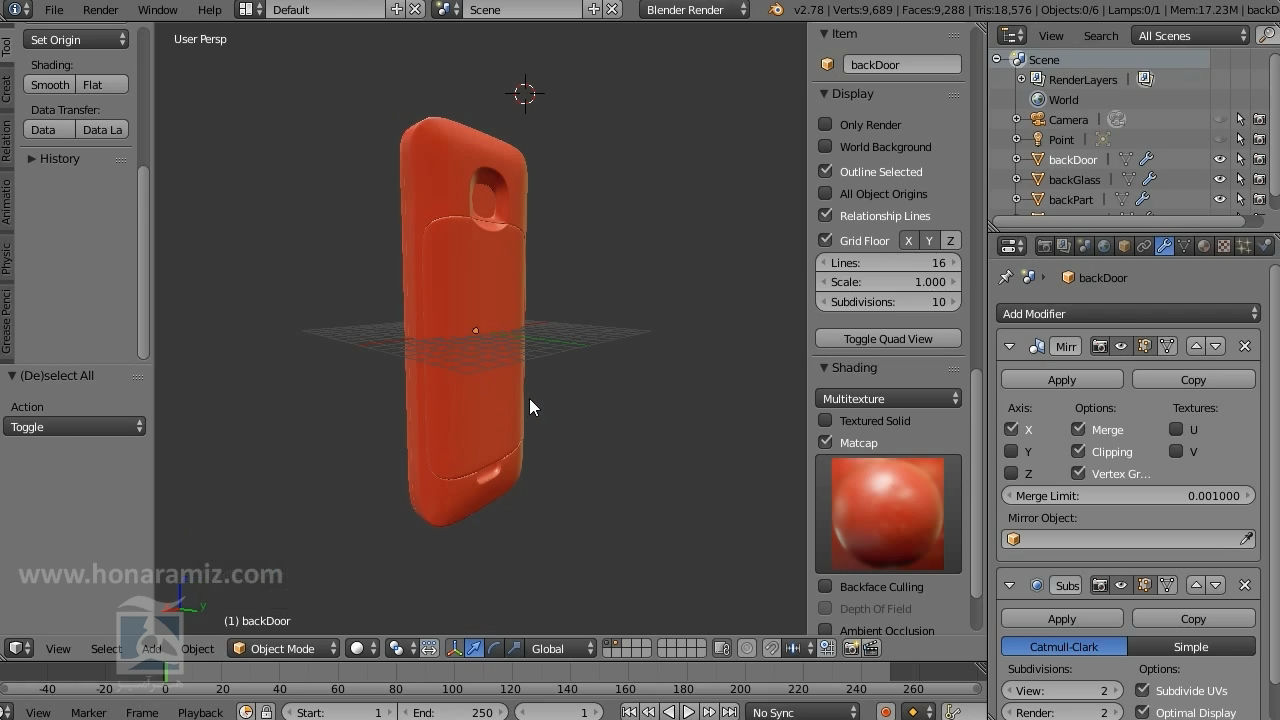Open the Object properties tab

[x=1124, y=246]
